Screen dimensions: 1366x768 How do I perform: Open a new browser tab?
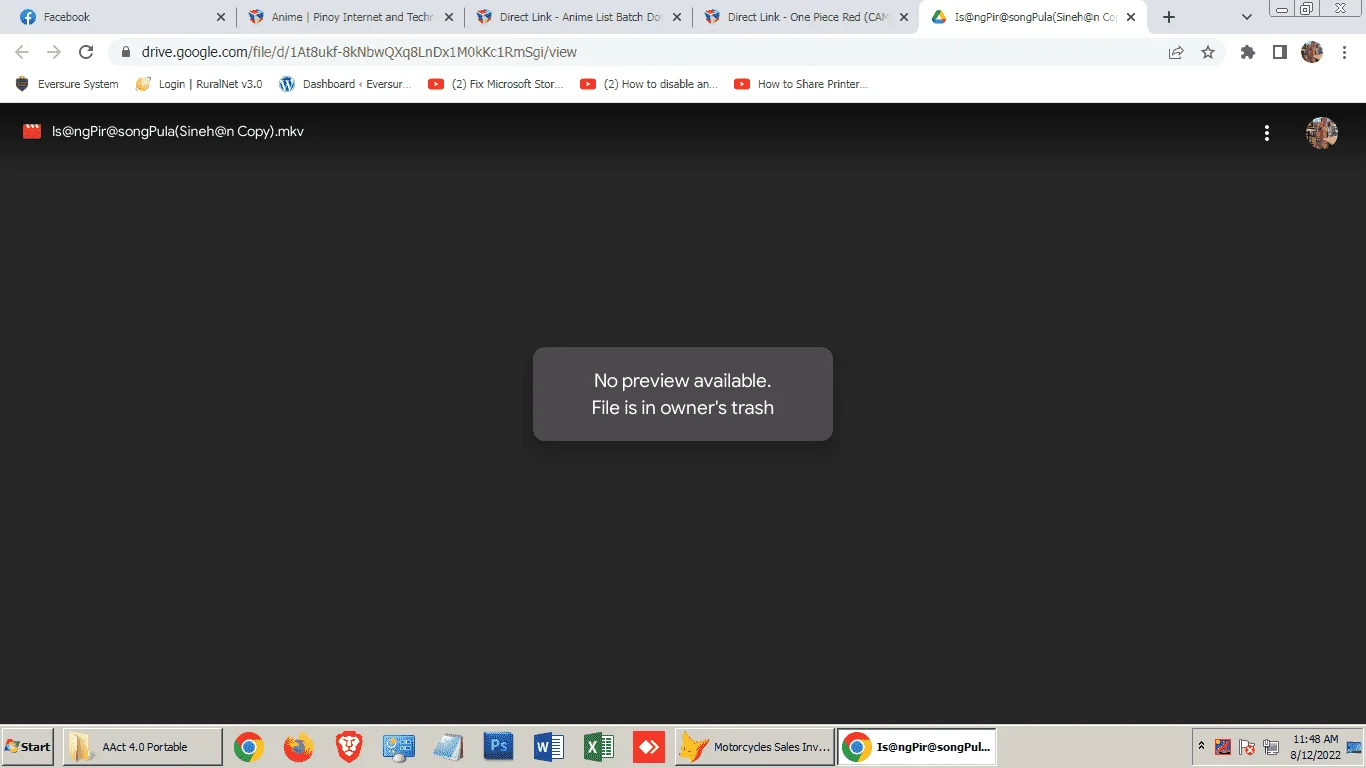pos(1169,17)
